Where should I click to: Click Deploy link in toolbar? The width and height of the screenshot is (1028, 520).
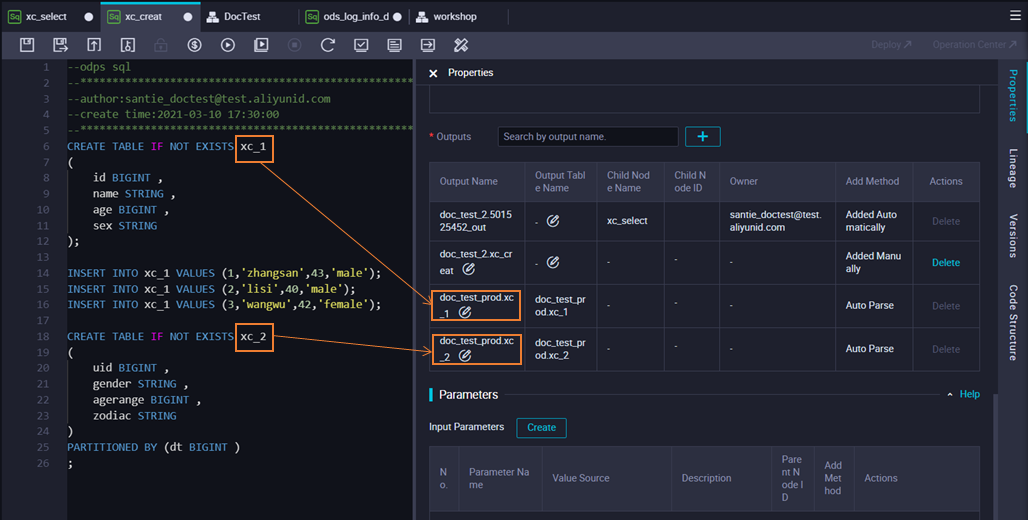[x=891, y=45]
